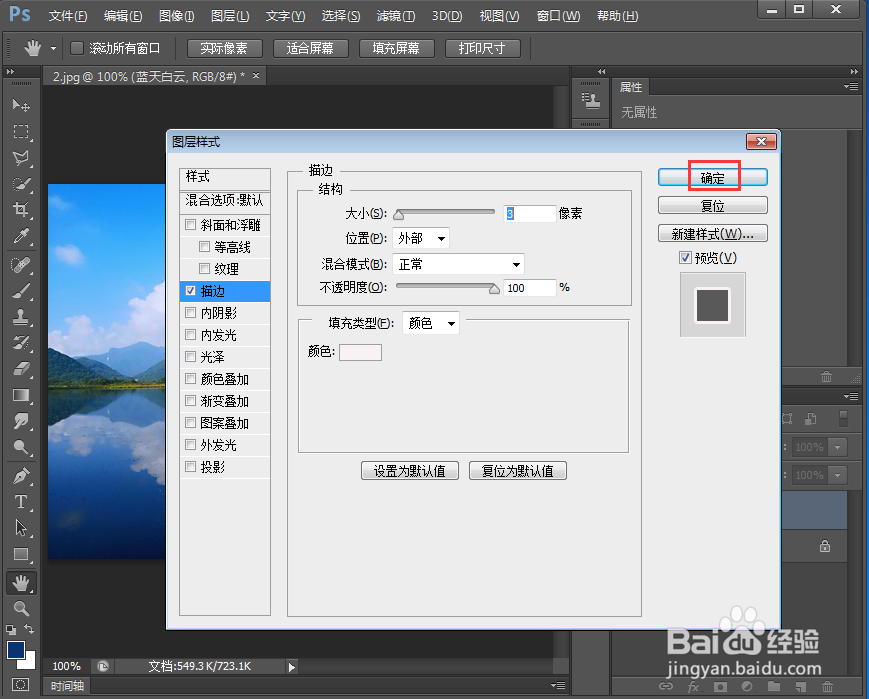The width and height of the screenshot is (869, 699).
Task: Select the Brush tool
Action: (x=21, y=291)
